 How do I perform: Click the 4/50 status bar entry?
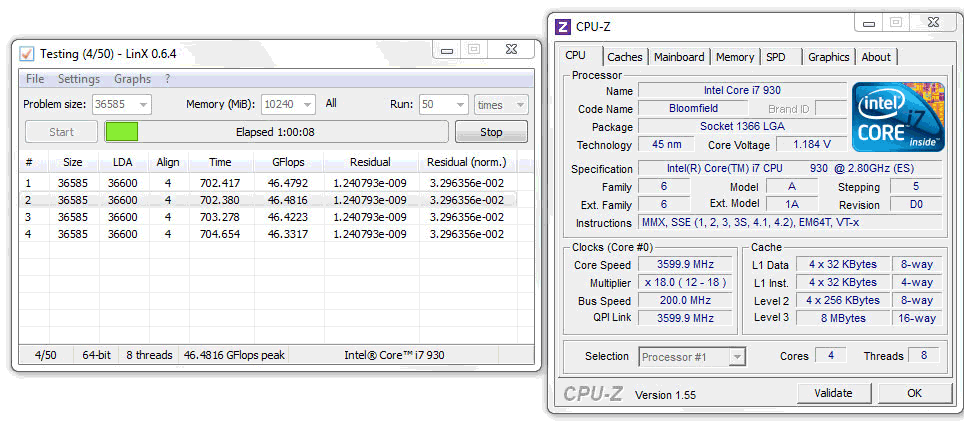[45, 355]
